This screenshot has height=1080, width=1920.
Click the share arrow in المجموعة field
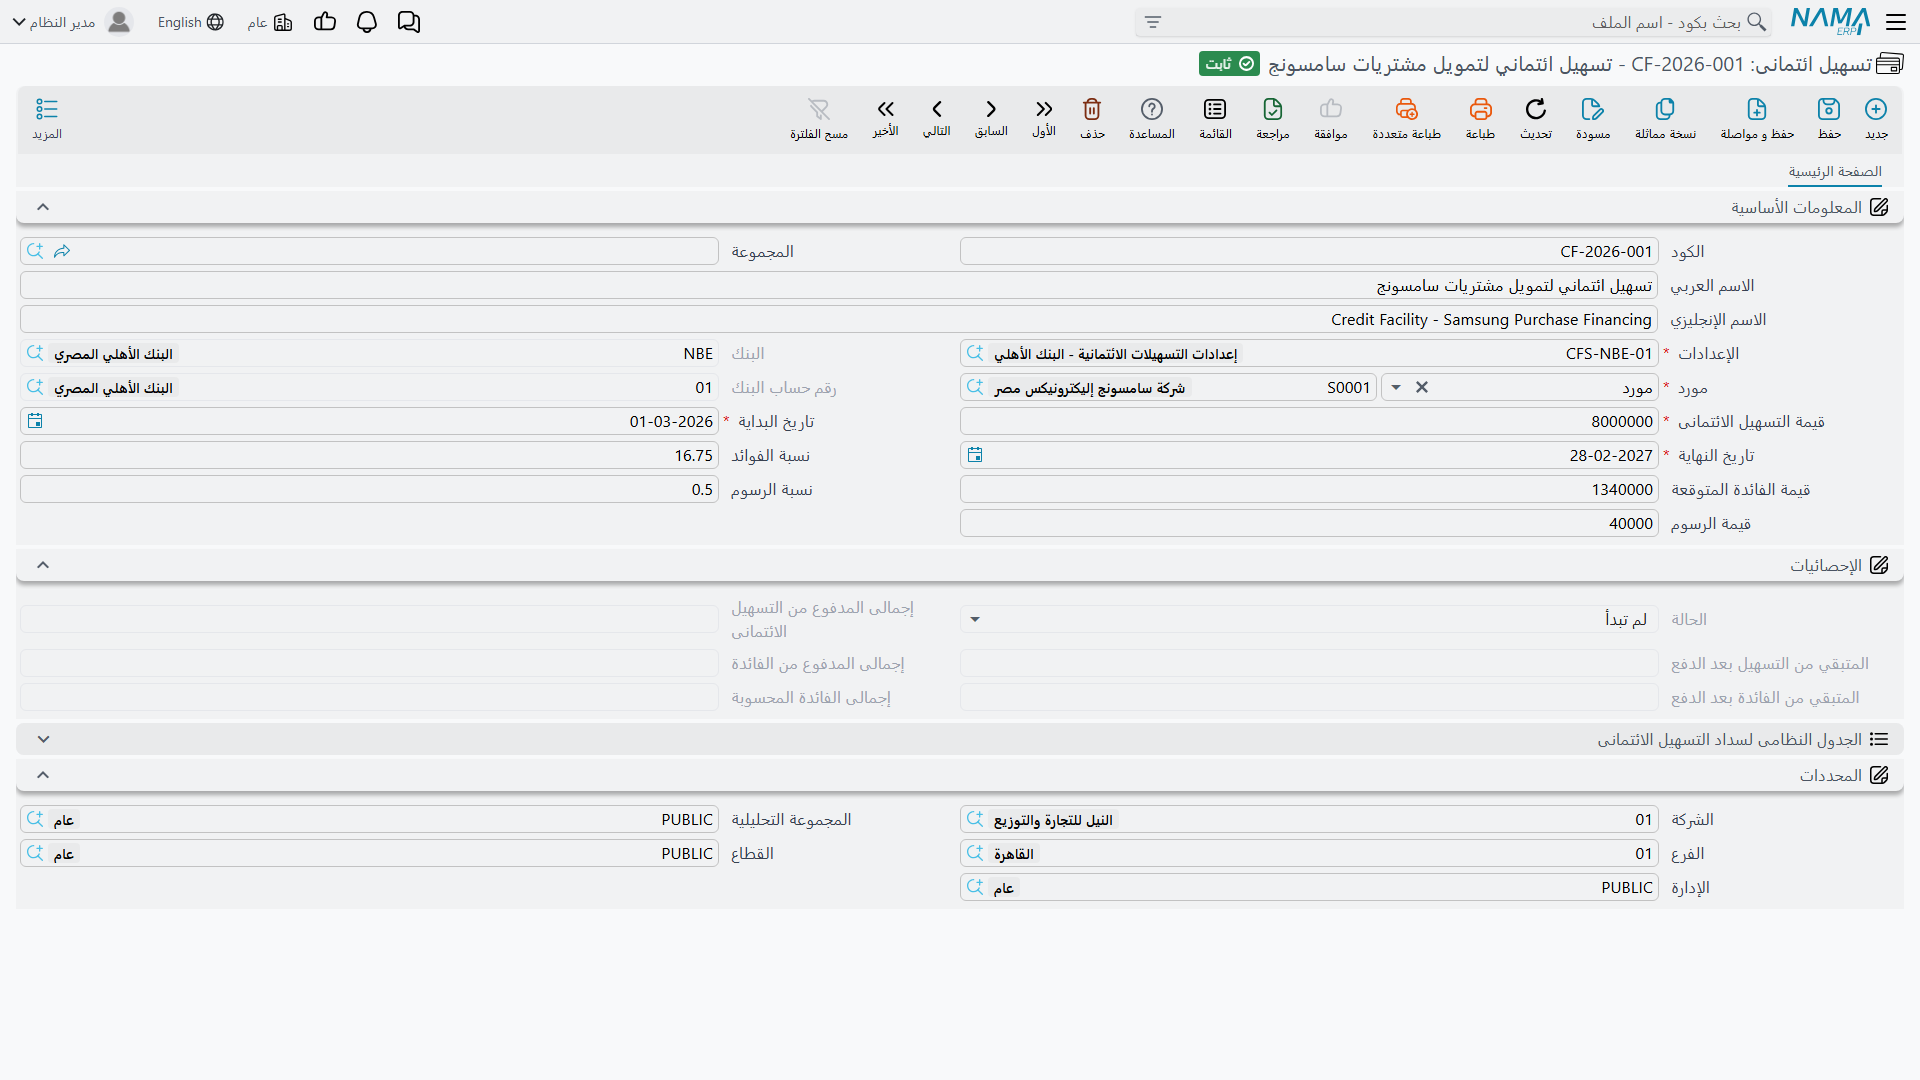coord(62,251)
